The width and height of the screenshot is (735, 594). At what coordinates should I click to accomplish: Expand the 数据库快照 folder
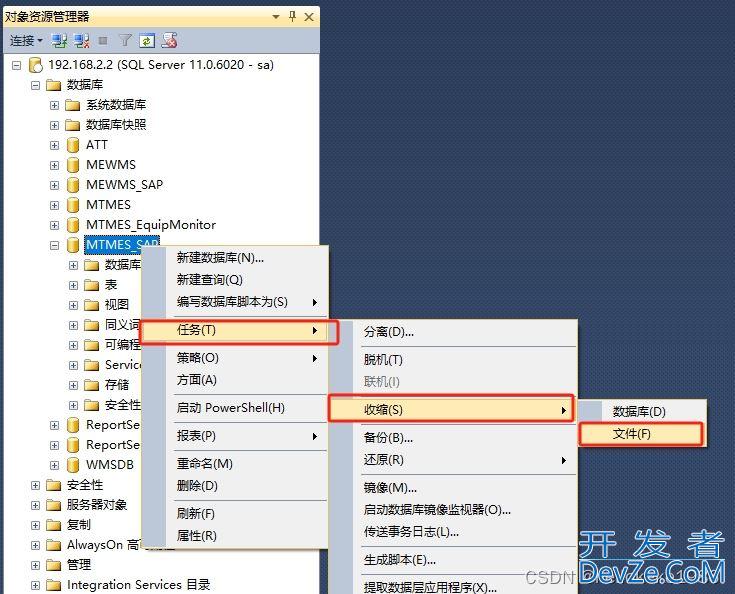click(54, 125)
